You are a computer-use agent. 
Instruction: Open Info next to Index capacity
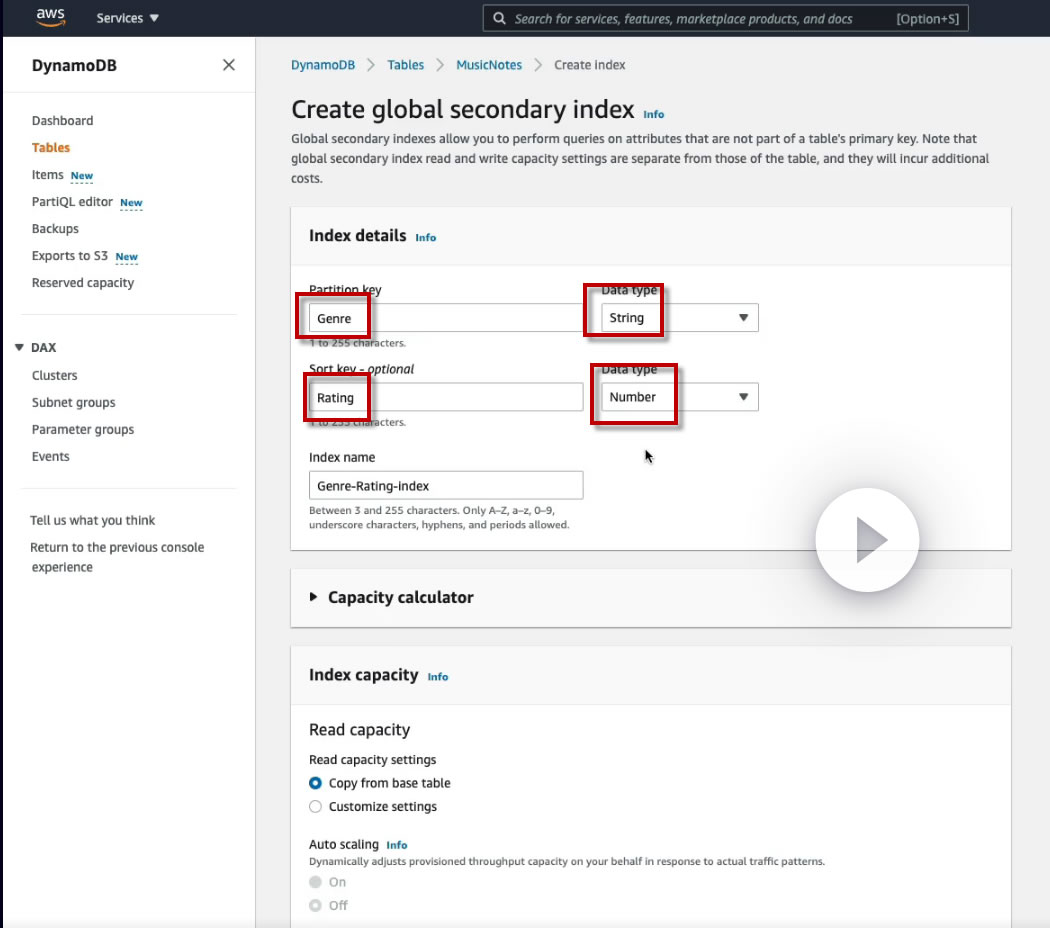(x=438, y=677)
